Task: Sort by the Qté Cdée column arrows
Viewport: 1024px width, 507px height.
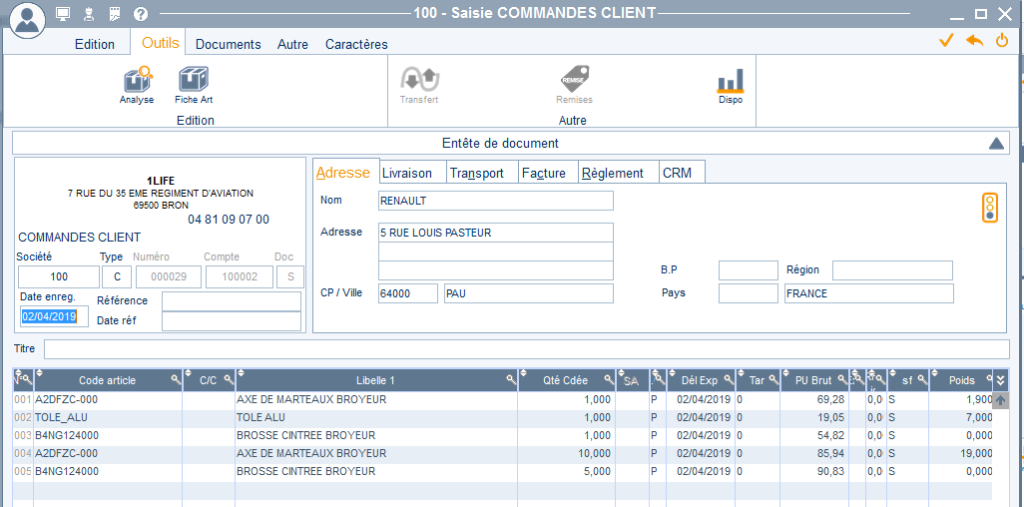Action: pos(523,374)
